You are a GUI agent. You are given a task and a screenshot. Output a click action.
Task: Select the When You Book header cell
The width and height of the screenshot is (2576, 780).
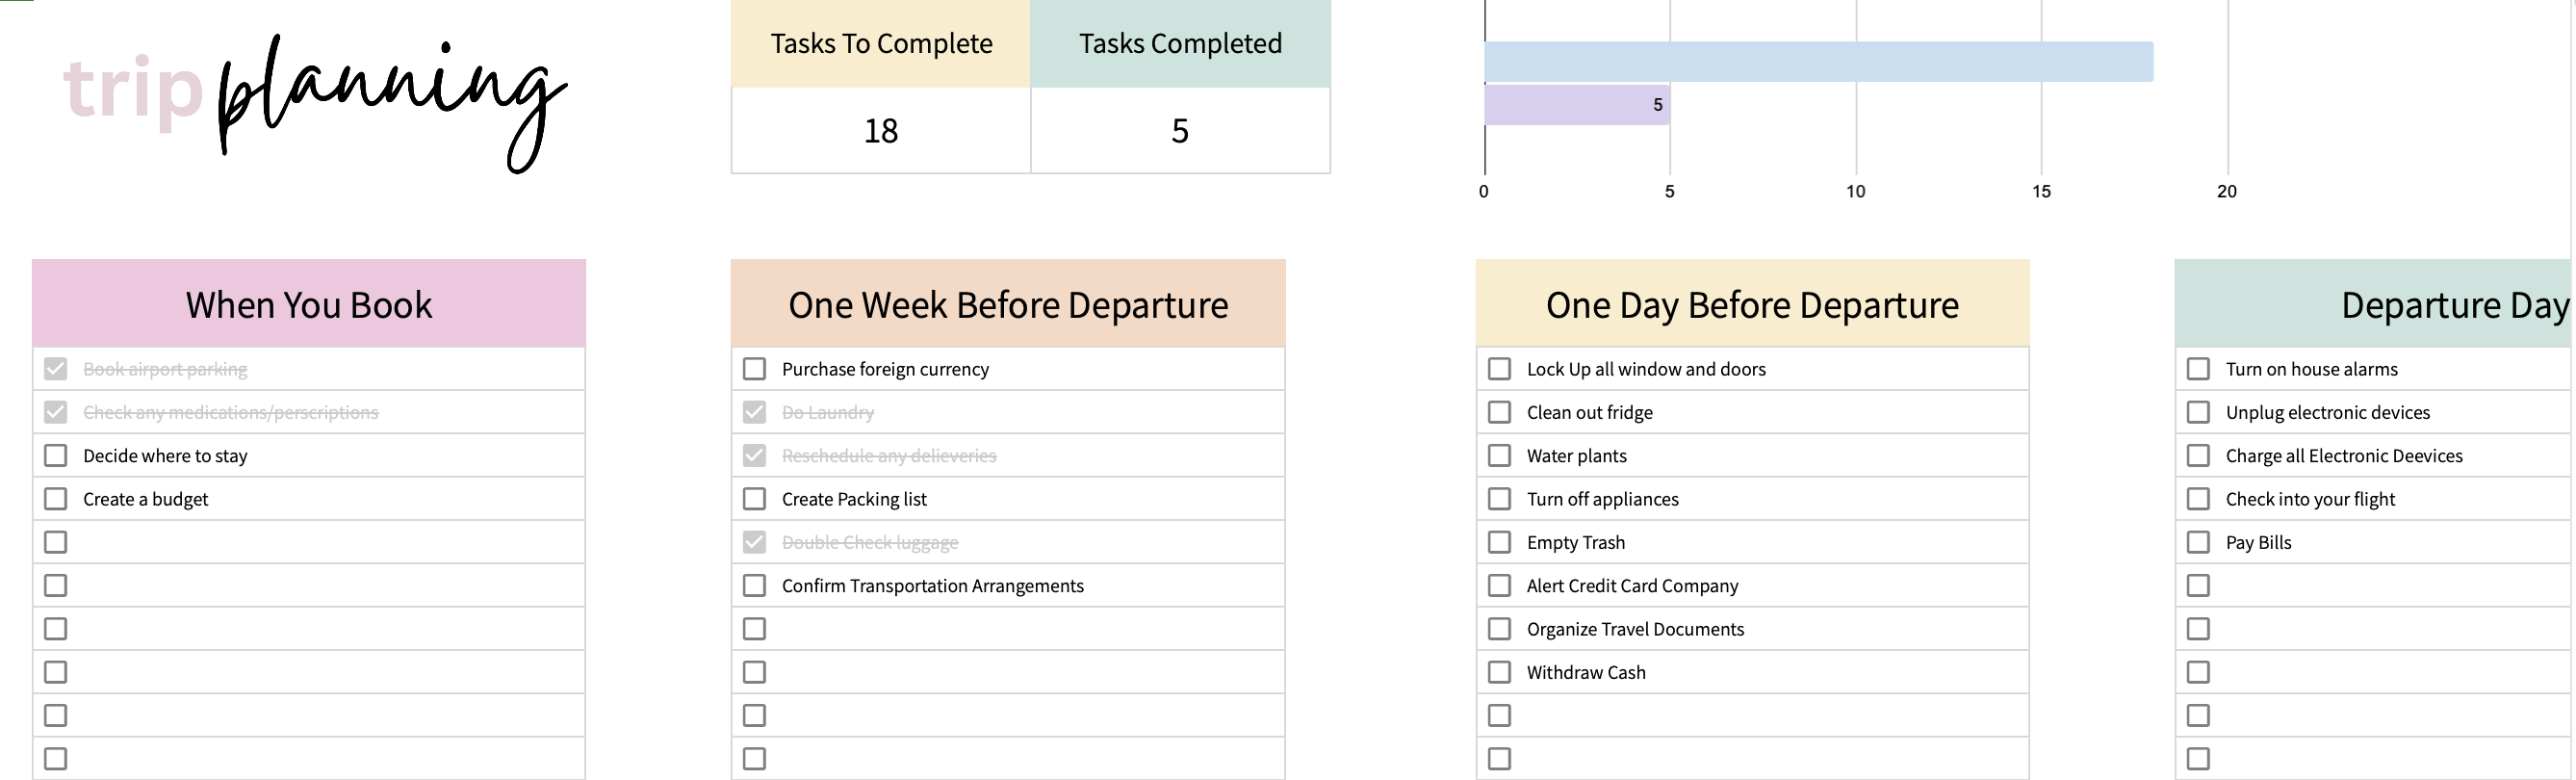pos(309,304)
